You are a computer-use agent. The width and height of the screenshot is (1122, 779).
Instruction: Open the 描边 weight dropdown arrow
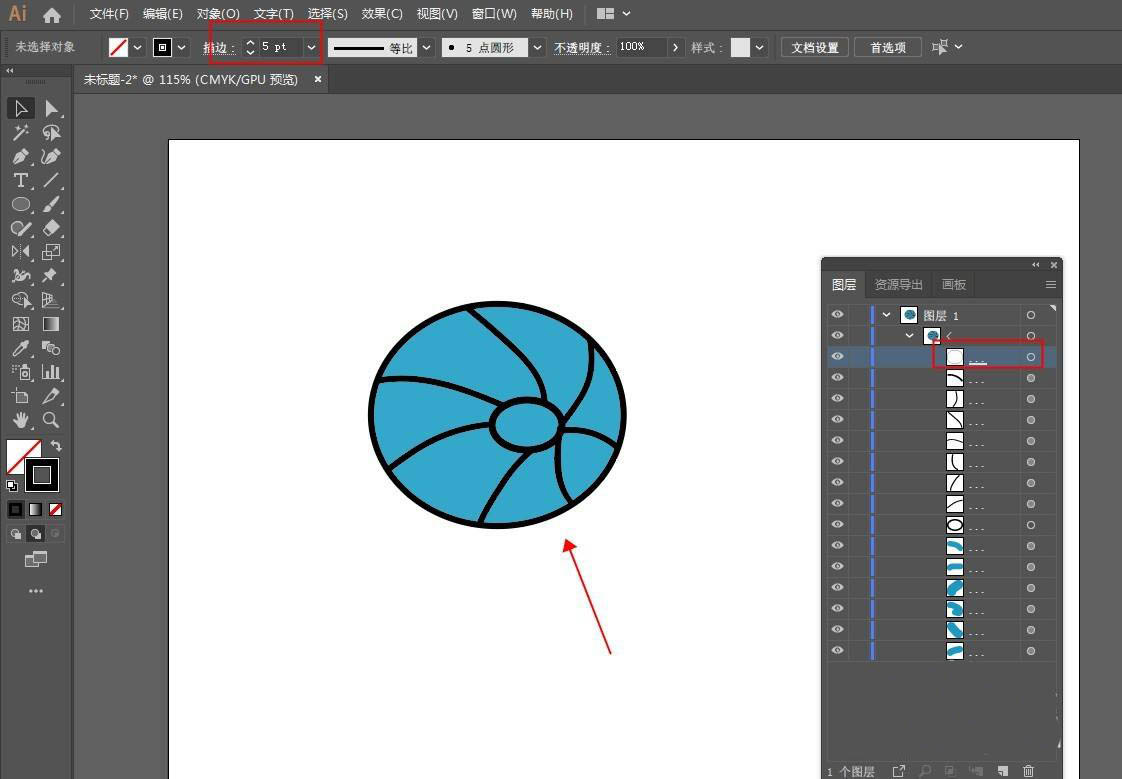pos(311,47)
